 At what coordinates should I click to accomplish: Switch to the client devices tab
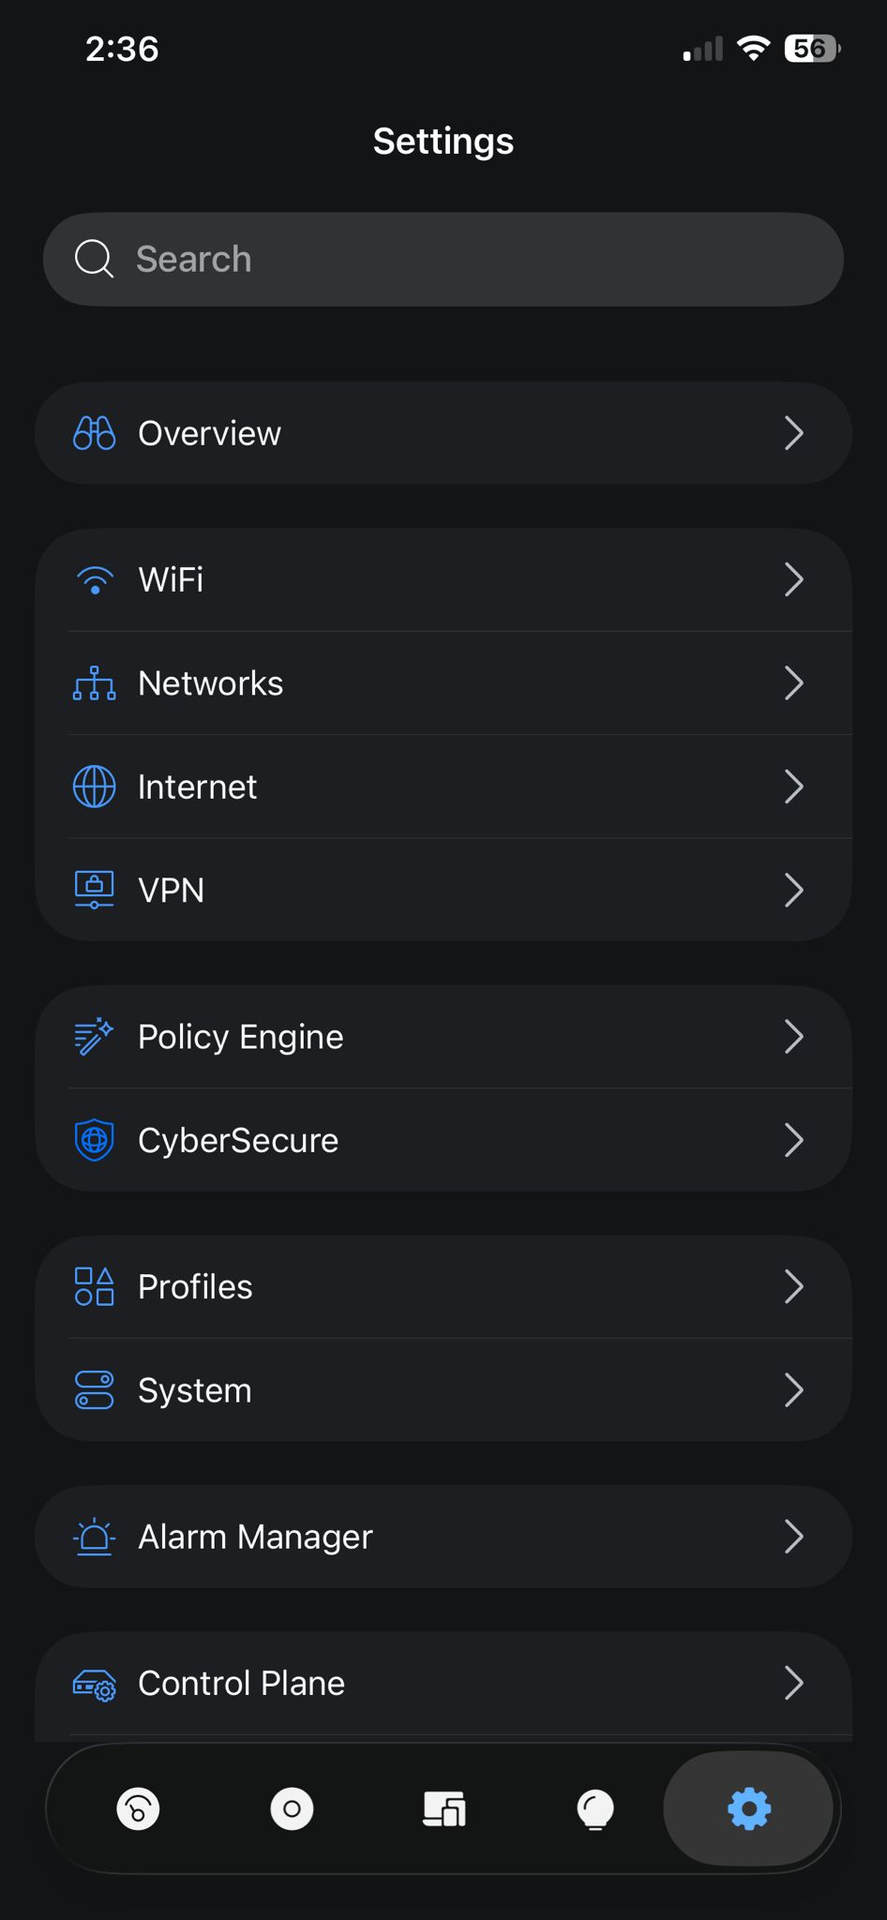444,1809
